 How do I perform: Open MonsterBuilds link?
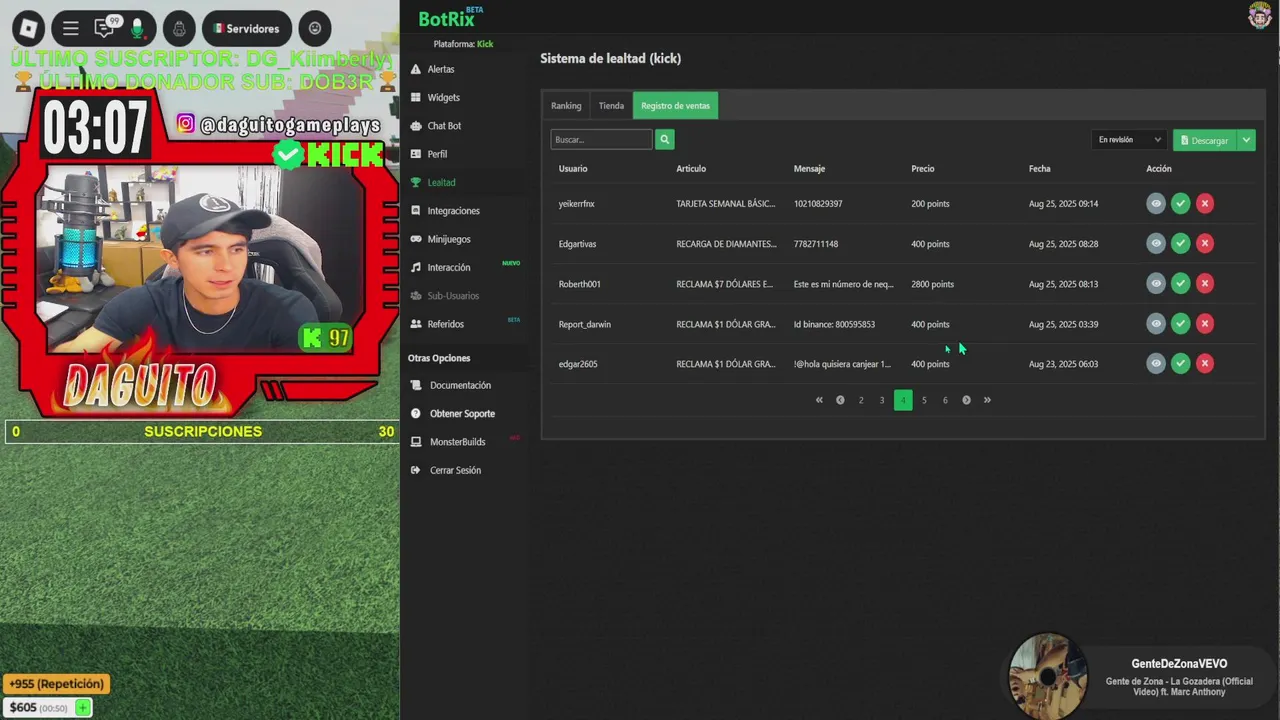(457, 442)
